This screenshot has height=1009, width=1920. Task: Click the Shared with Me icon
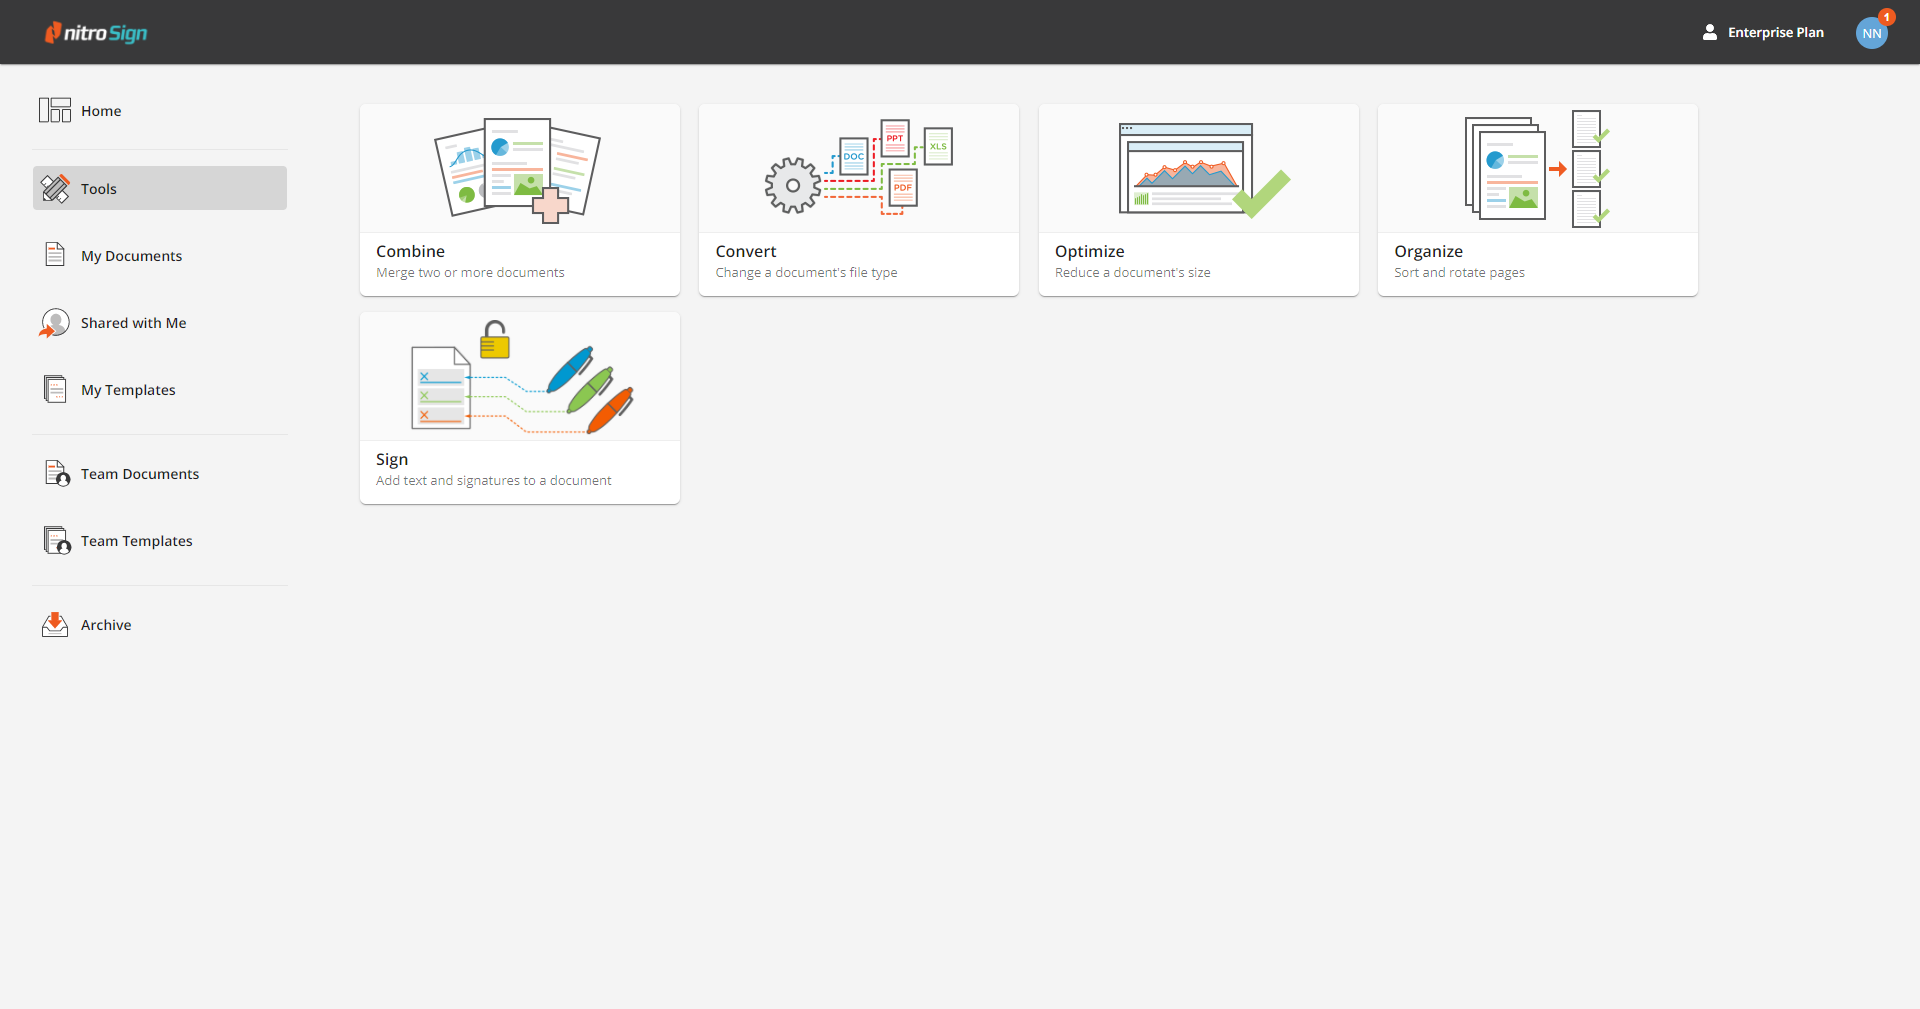pyautogui.click(x=54, y=323)
